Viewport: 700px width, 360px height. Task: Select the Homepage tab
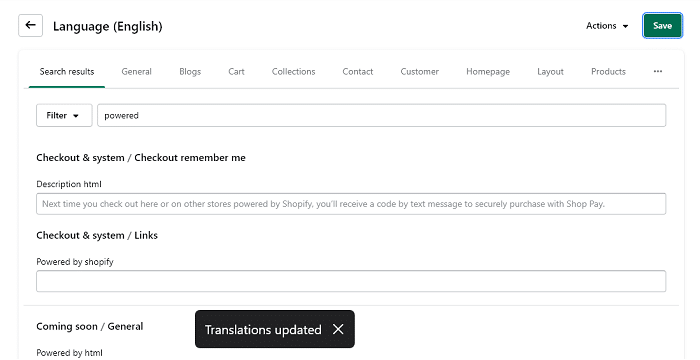click(x=488, y=71)
